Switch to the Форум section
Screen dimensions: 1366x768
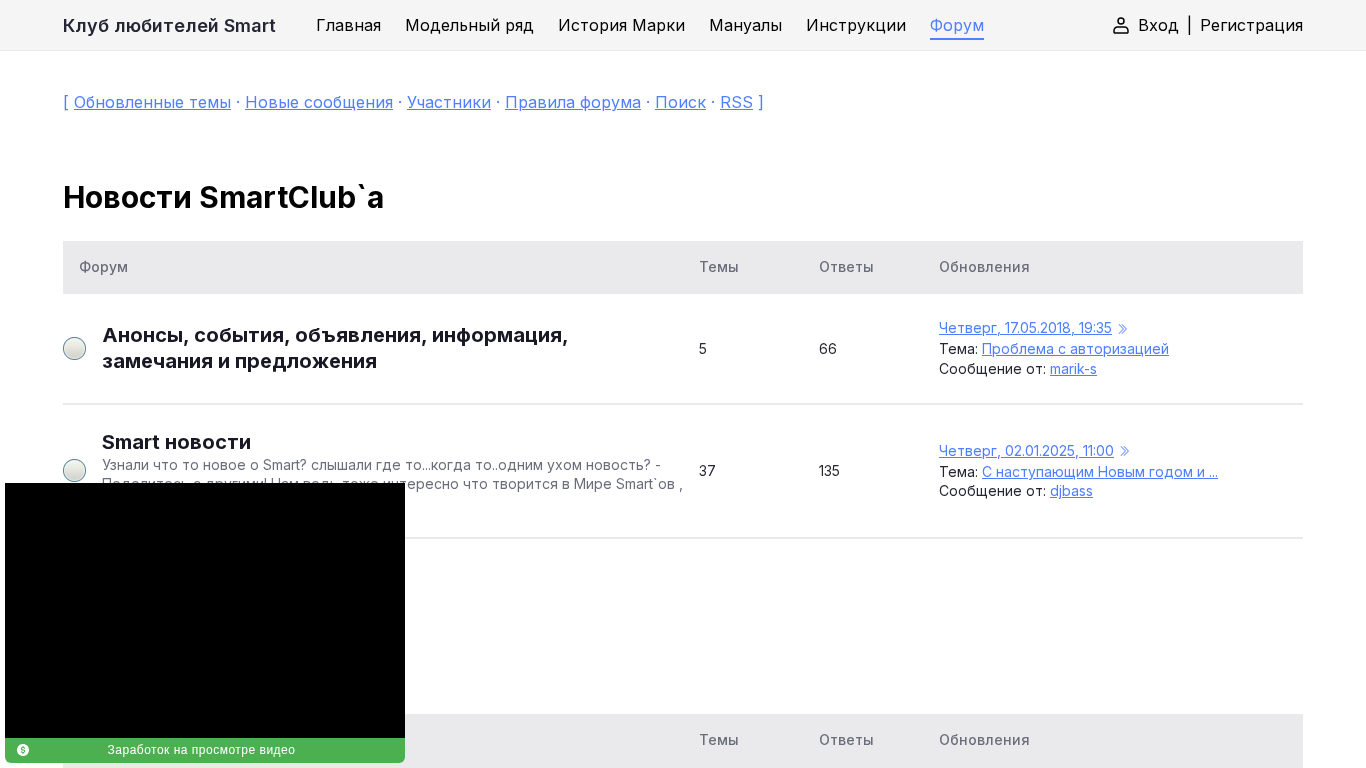957,25
